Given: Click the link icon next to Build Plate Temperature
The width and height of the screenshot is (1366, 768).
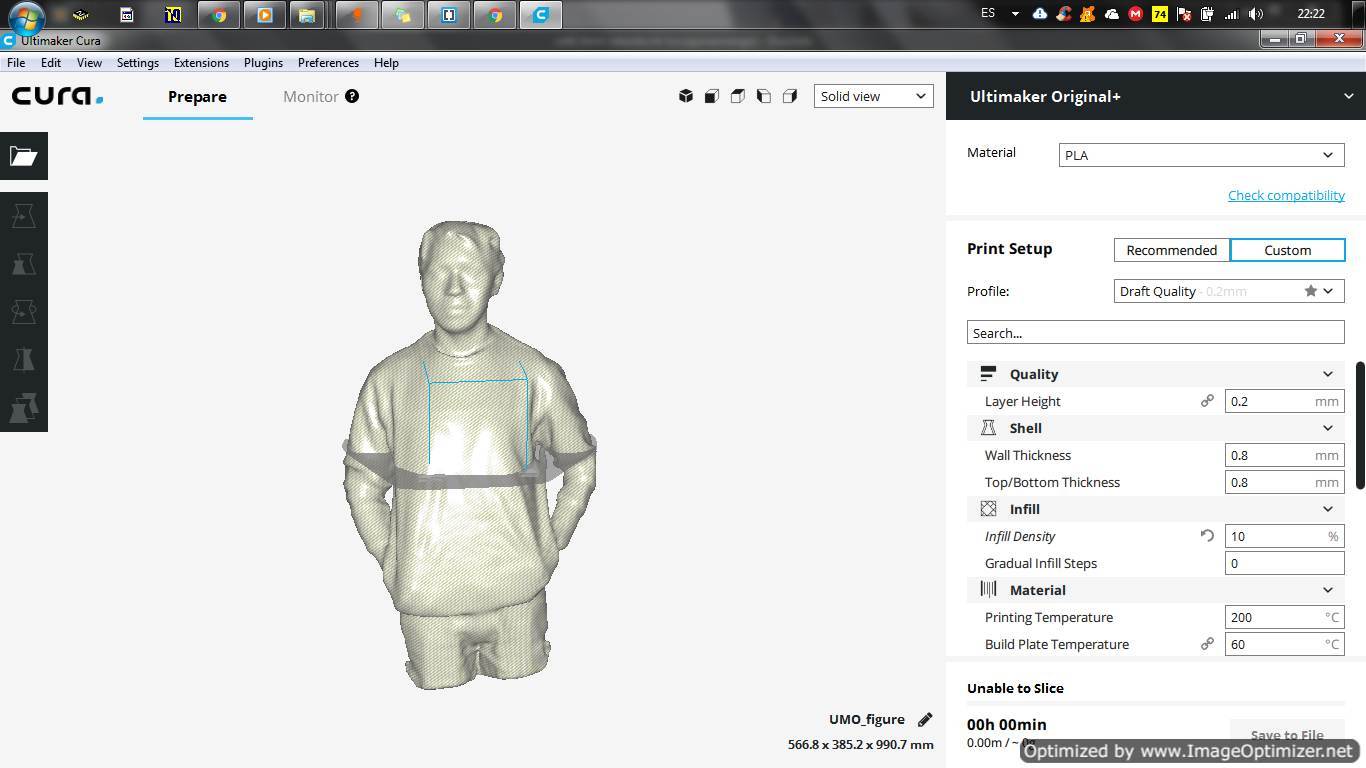Looking at the screenshot, I should coord(1207,644).
